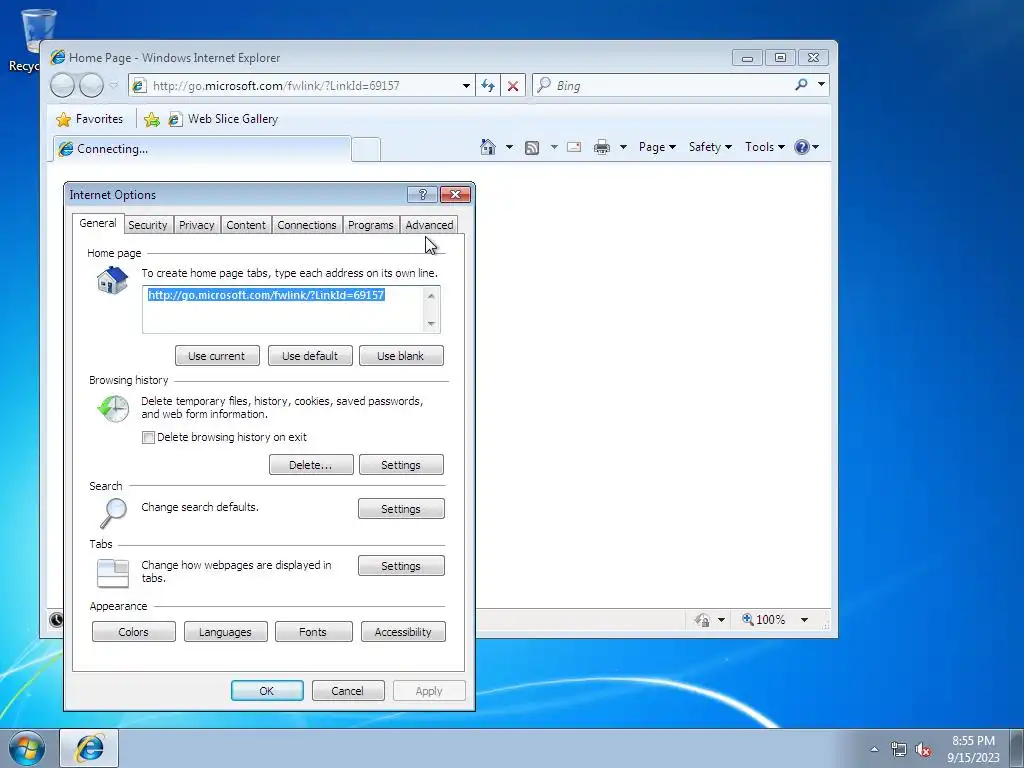Click the muted speaker volume tray icon

coord(923,750)
